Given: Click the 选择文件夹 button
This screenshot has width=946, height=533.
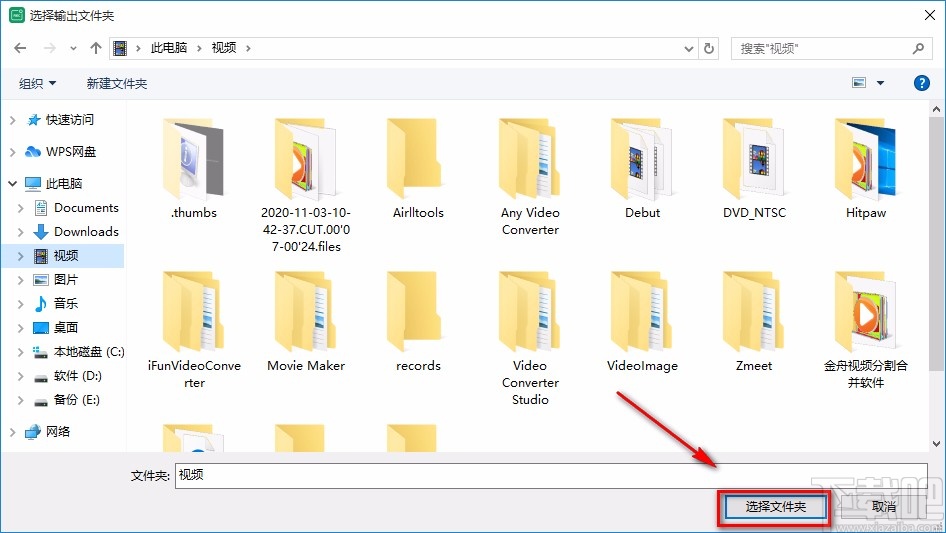Looking at the screenshot, I should click(775, 507).
